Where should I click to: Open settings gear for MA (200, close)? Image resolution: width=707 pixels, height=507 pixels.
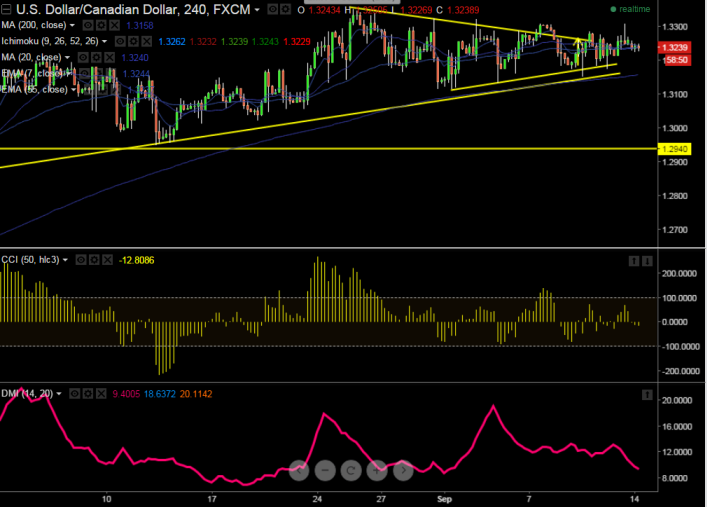101,25
